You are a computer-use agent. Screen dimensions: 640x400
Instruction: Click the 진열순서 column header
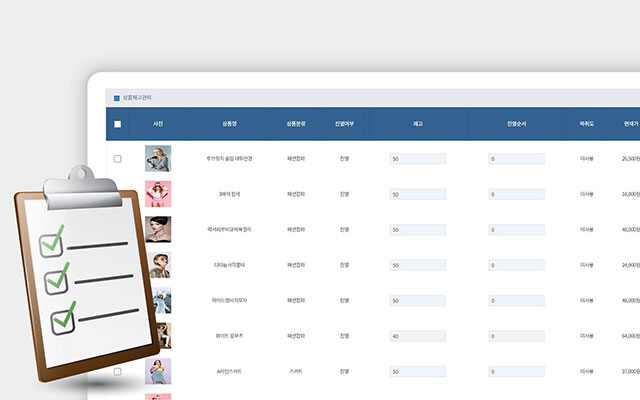click(x=515, y=124)
